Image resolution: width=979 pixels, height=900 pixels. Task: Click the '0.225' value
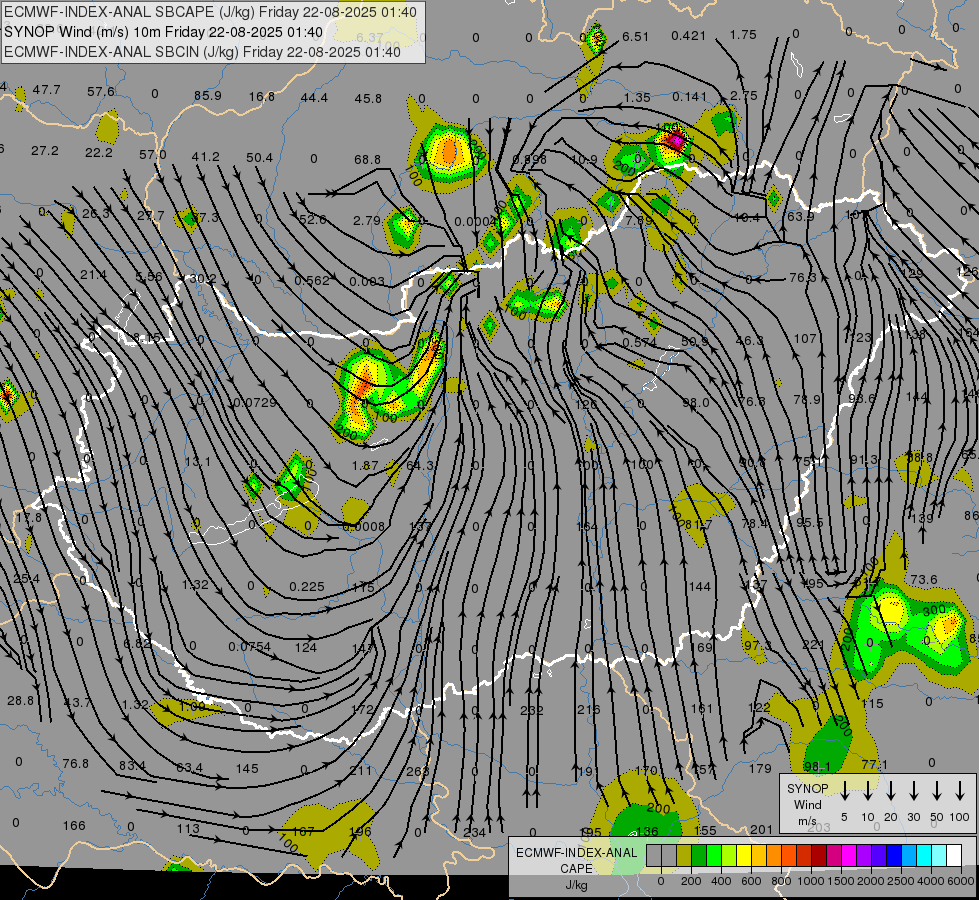coord(307,586)
